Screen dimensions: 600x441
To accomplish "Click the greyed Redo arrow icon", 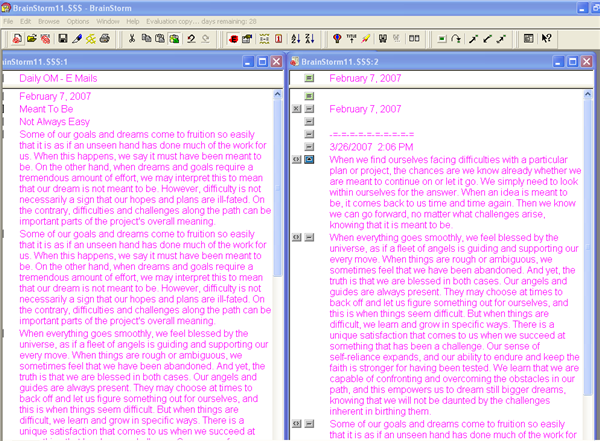I will tap(205, 39).
